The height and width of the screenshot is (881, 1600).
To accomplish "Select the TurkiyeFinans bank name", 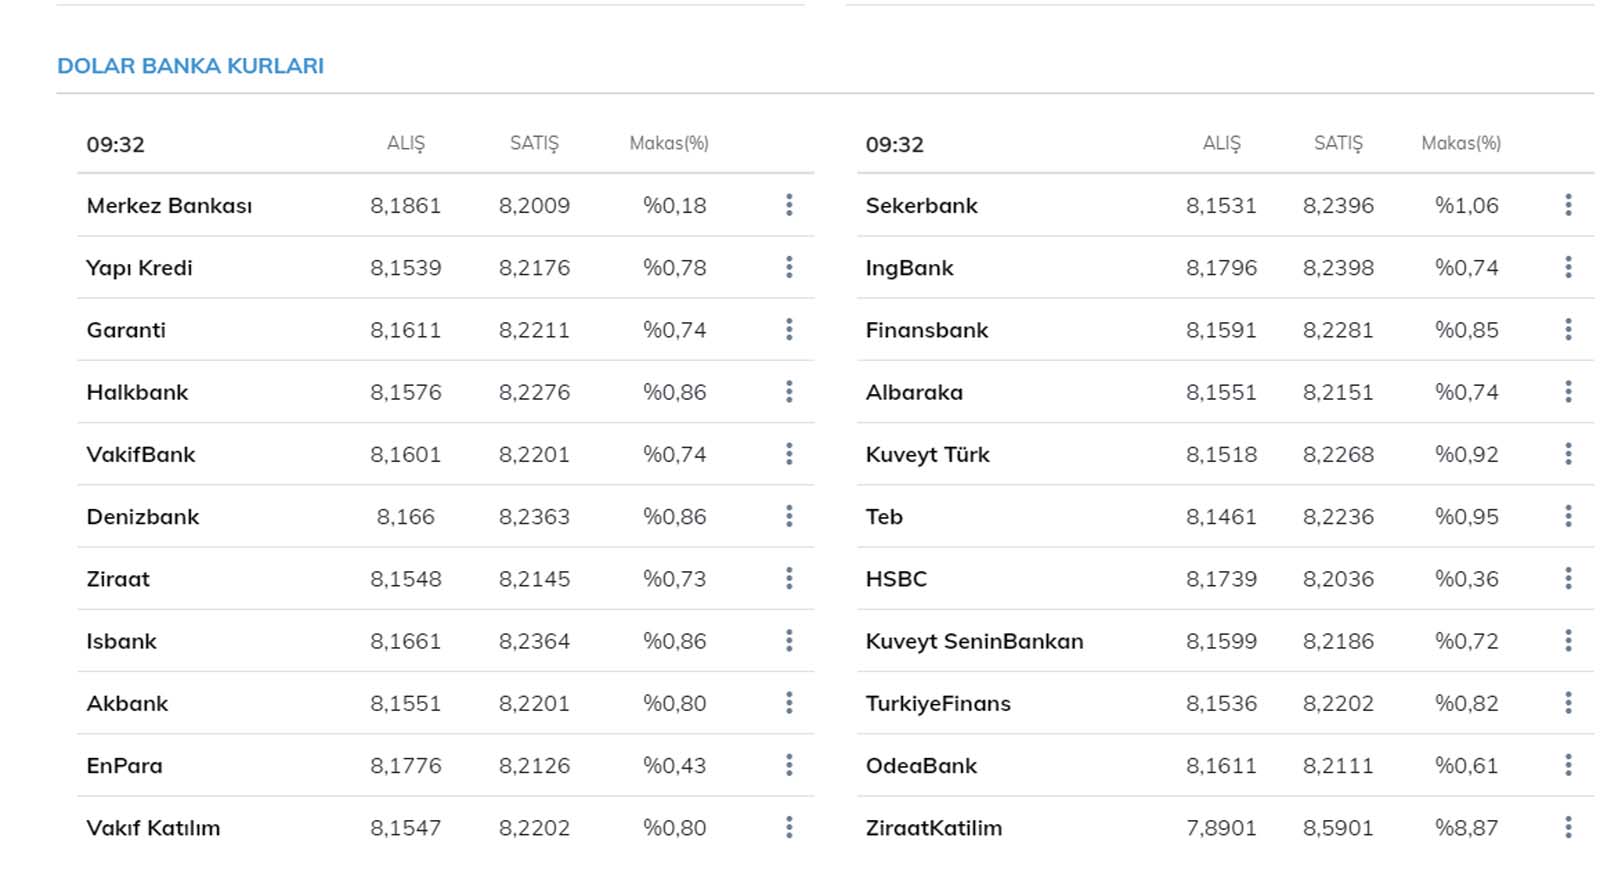I will (x=938, y=703).
